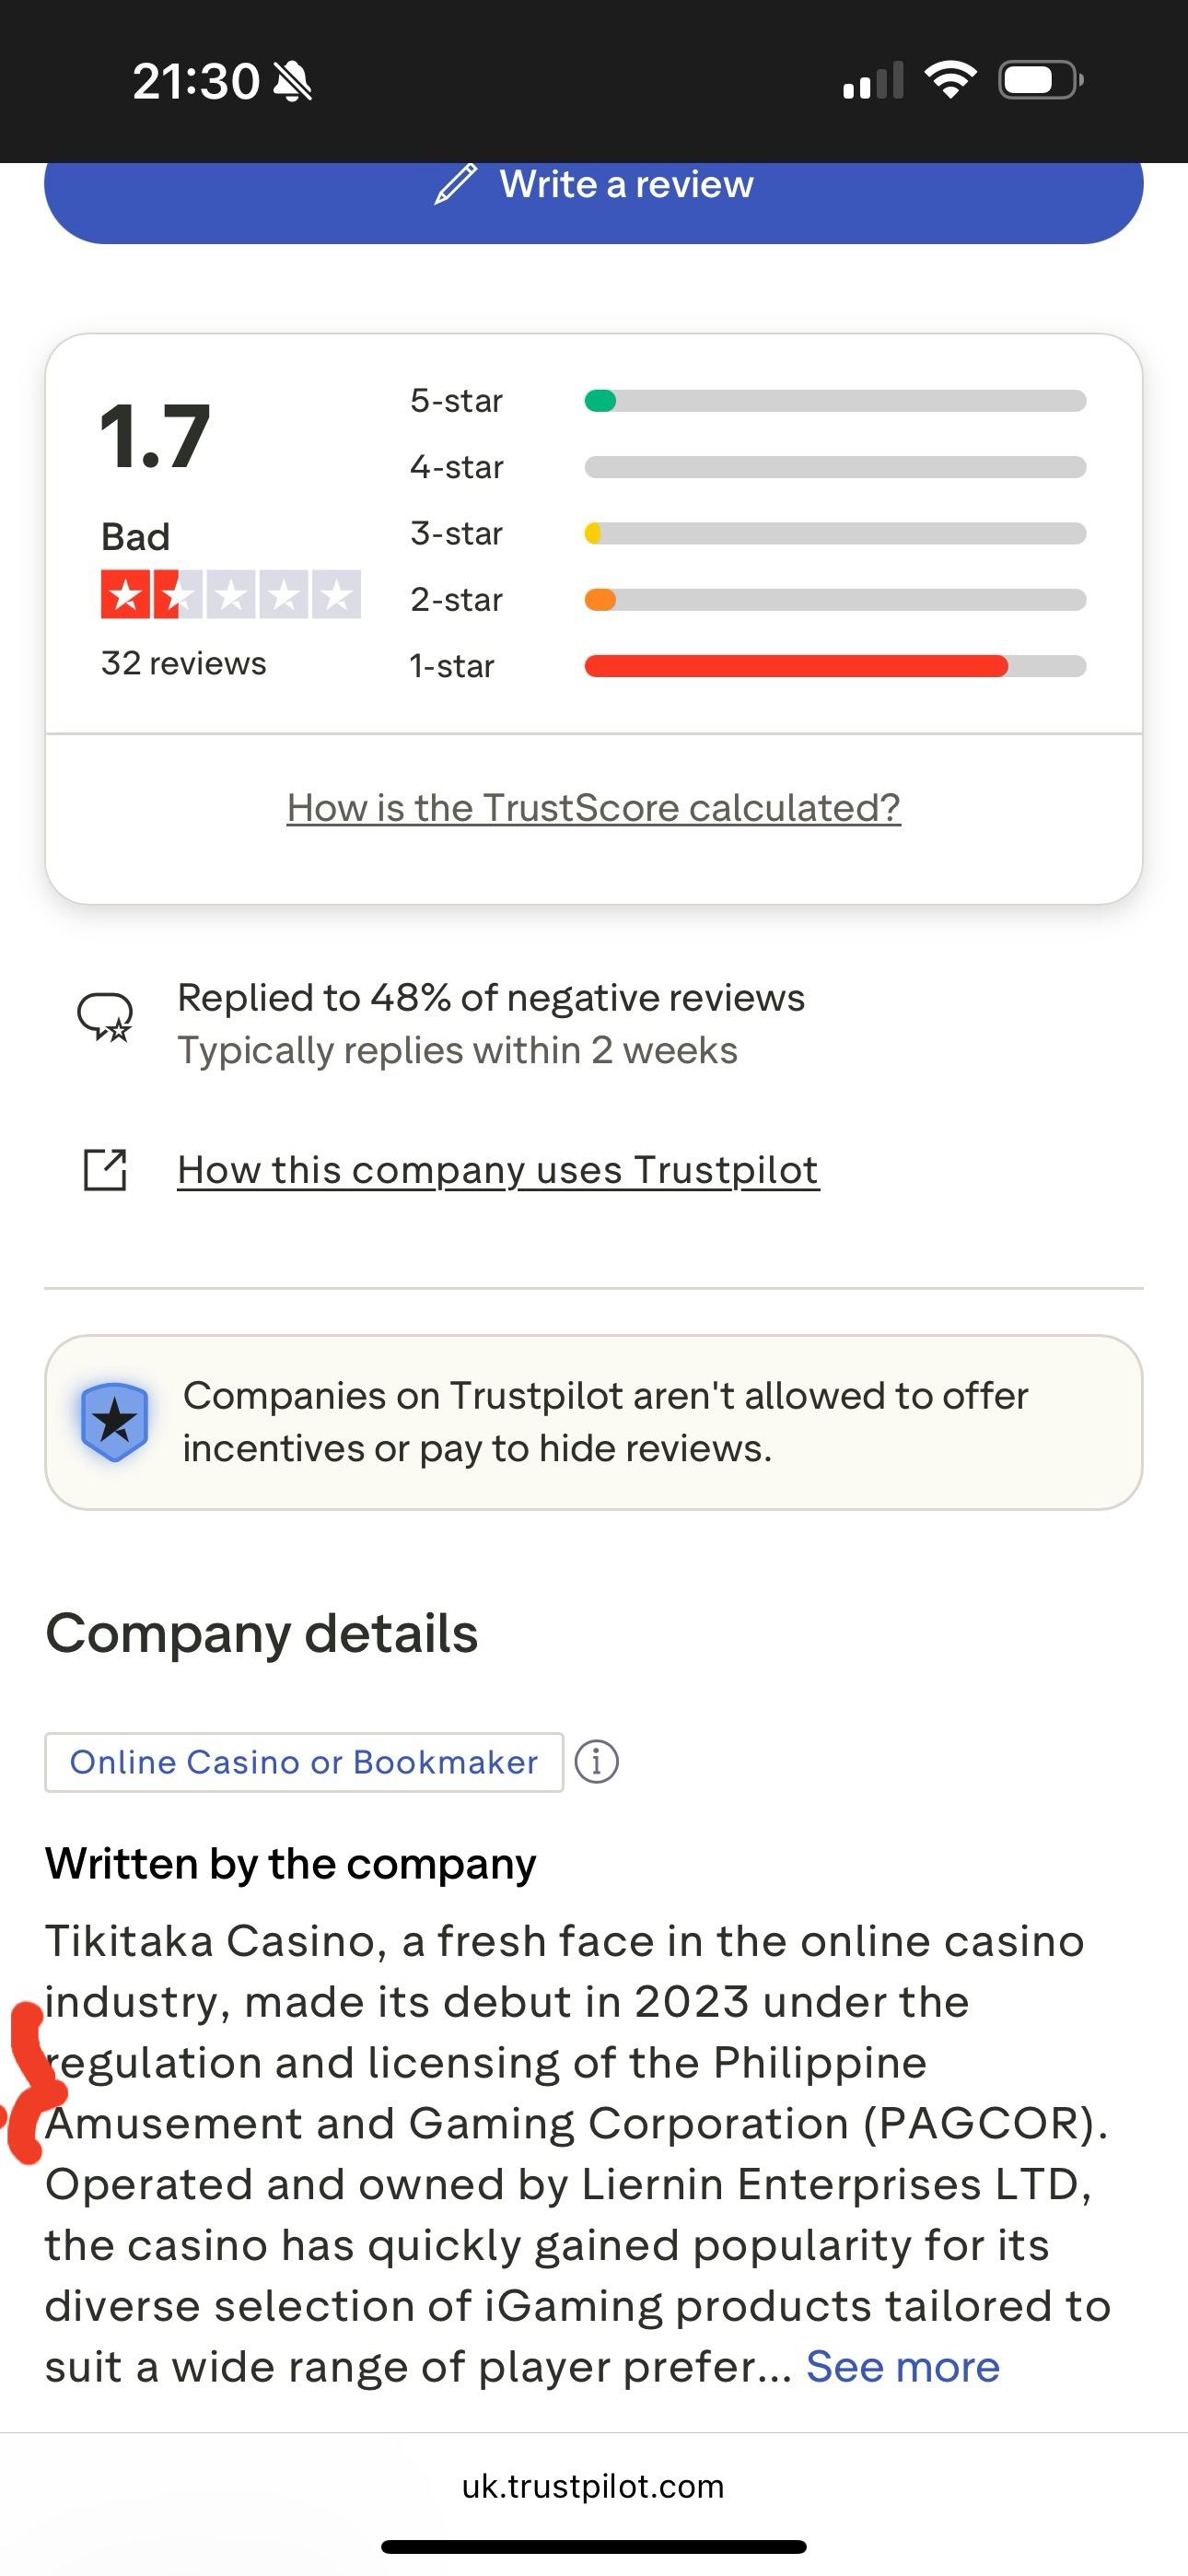1188x2576 pixels.
Task: Filter reviews by 4-star rating row
Action: (x=456, y=467)
